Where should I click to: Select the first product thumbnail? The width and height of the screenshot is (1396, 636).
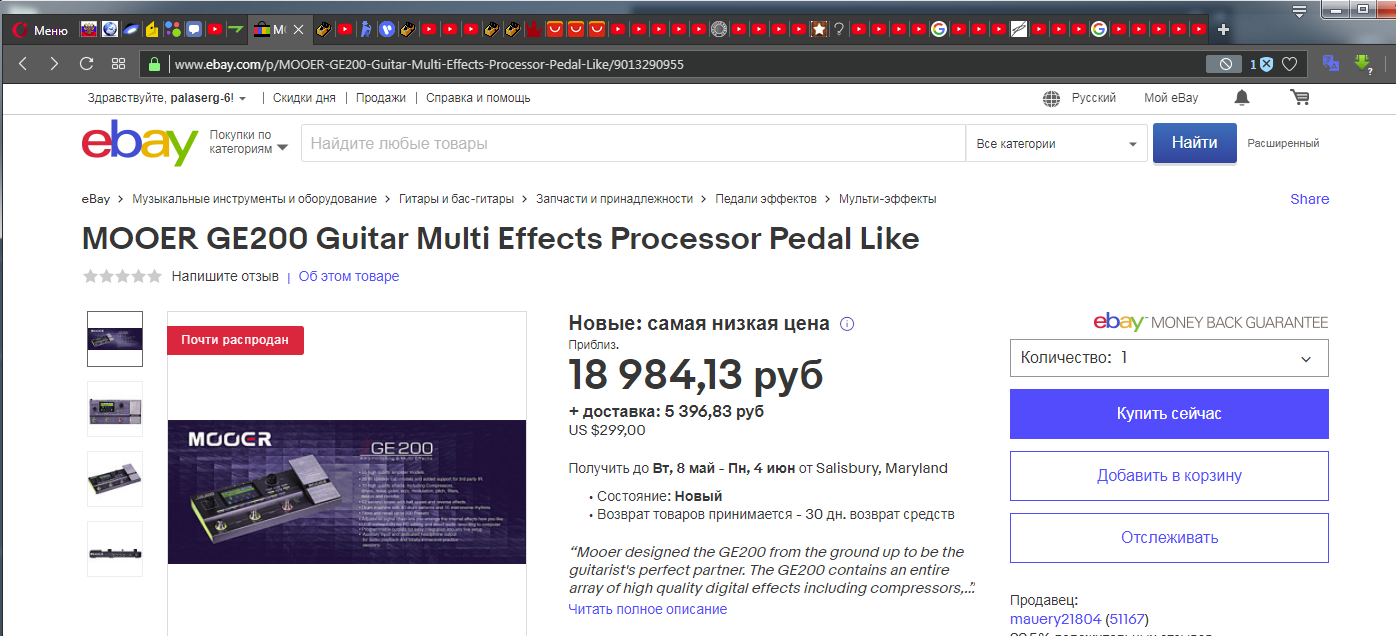pyautogui.click(x=115, y=339)
